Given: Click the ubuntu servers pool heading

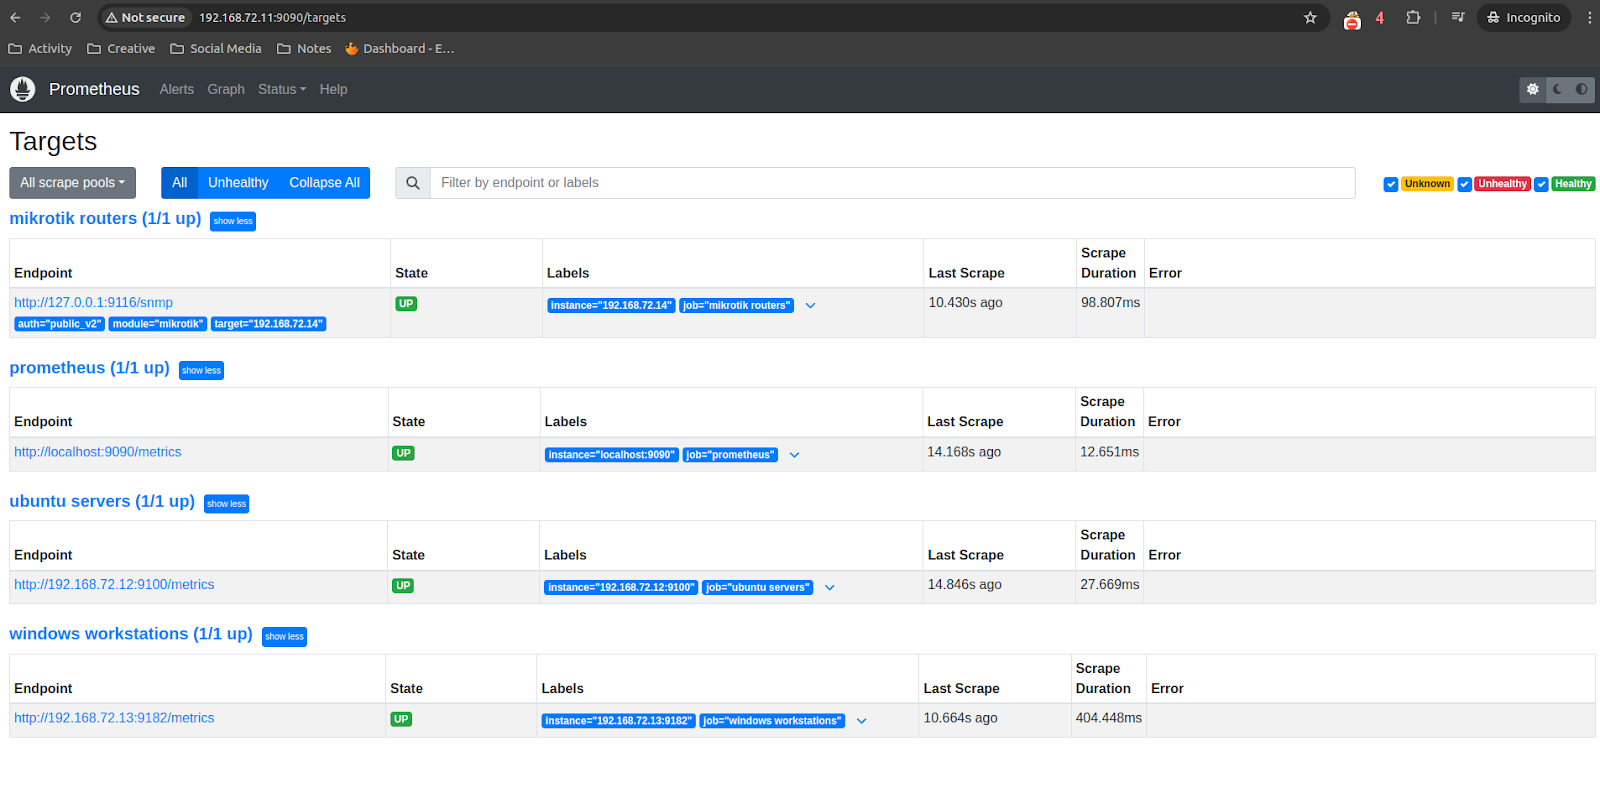Looking at the screenshot, I should tap(102, 501).
